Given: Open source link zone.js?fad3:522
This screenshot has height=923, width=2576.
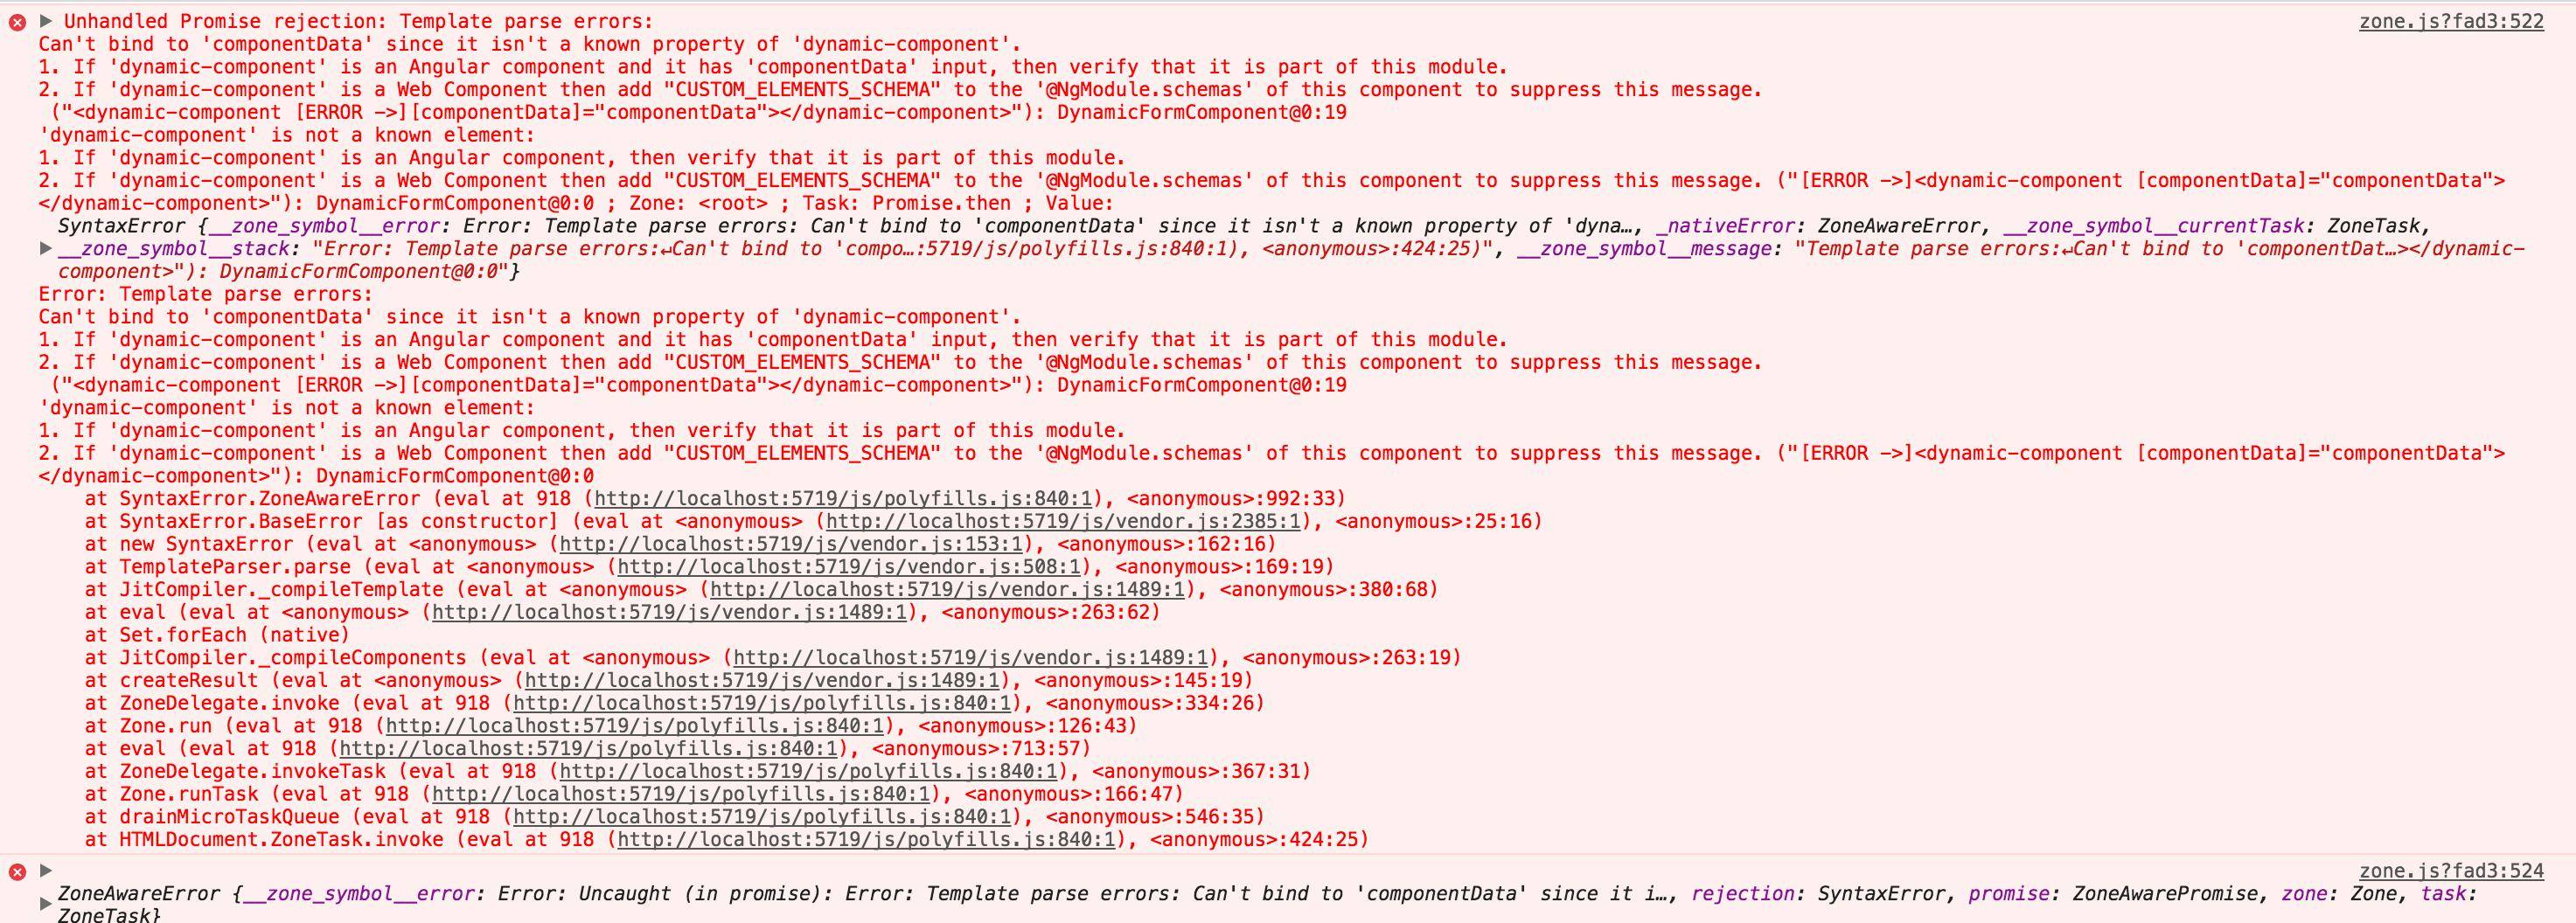Looking at the screenshot, I should pos(2451,21).
